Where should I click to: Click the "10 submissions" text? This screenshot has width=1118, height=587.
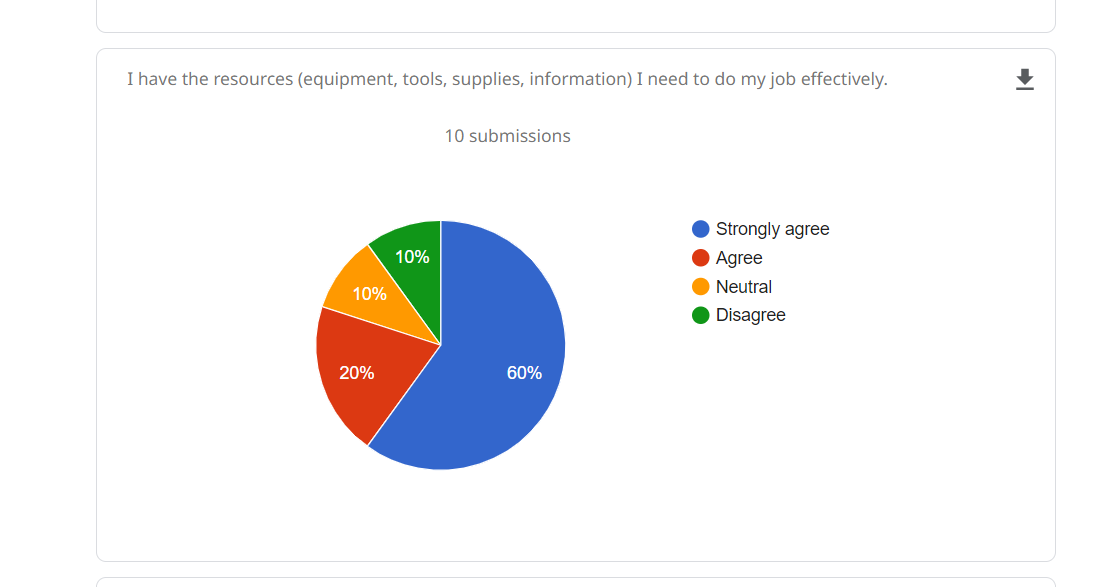pyautogui.click(x=507, y=136)
